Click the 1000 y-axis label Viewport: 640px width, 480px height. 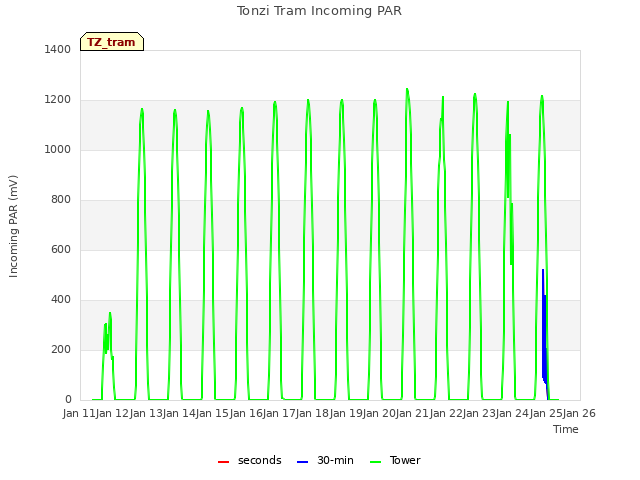58,150
